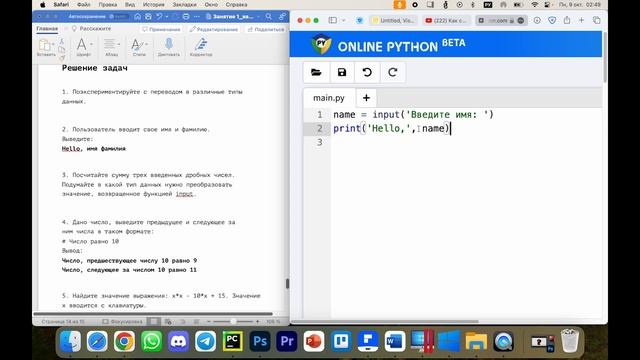Toggle the Word AutoSave switch
This screenshot has width=640, height=360.
pyautogui.click(x=119, y=17)
